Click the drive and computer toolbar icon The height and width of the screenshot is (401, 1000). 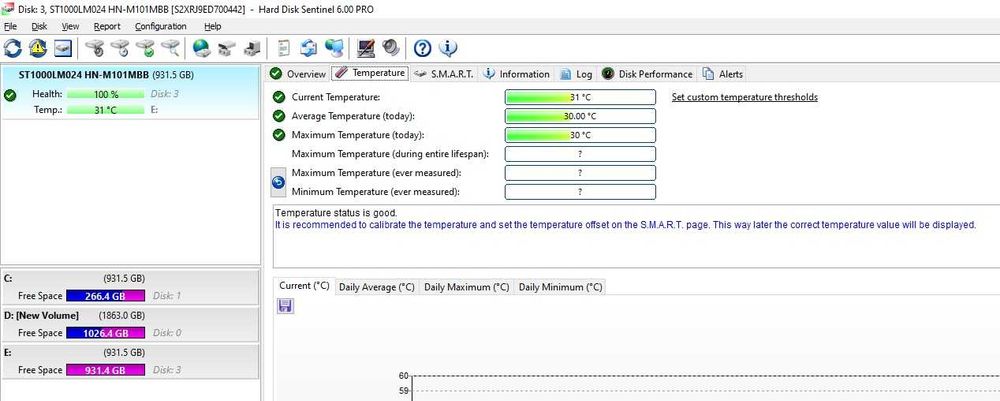point(252,48)
